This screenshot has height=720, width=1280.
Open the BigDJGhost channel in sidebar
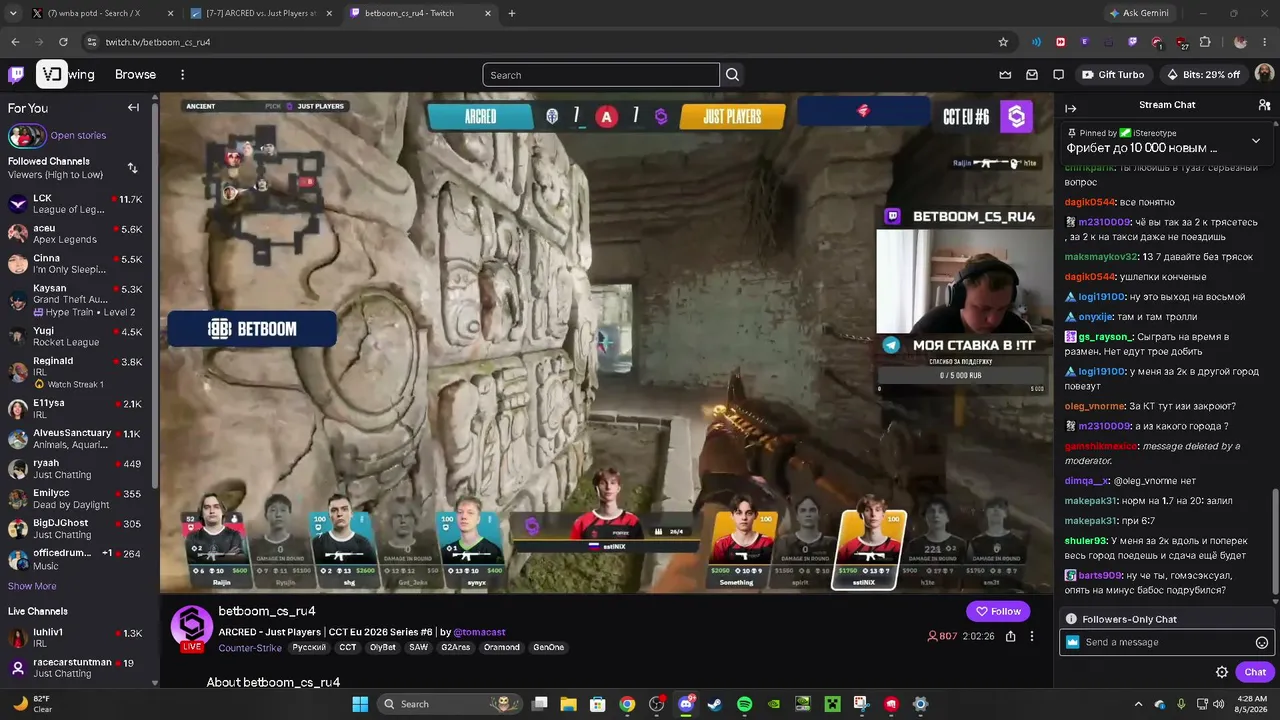[79, 529]
